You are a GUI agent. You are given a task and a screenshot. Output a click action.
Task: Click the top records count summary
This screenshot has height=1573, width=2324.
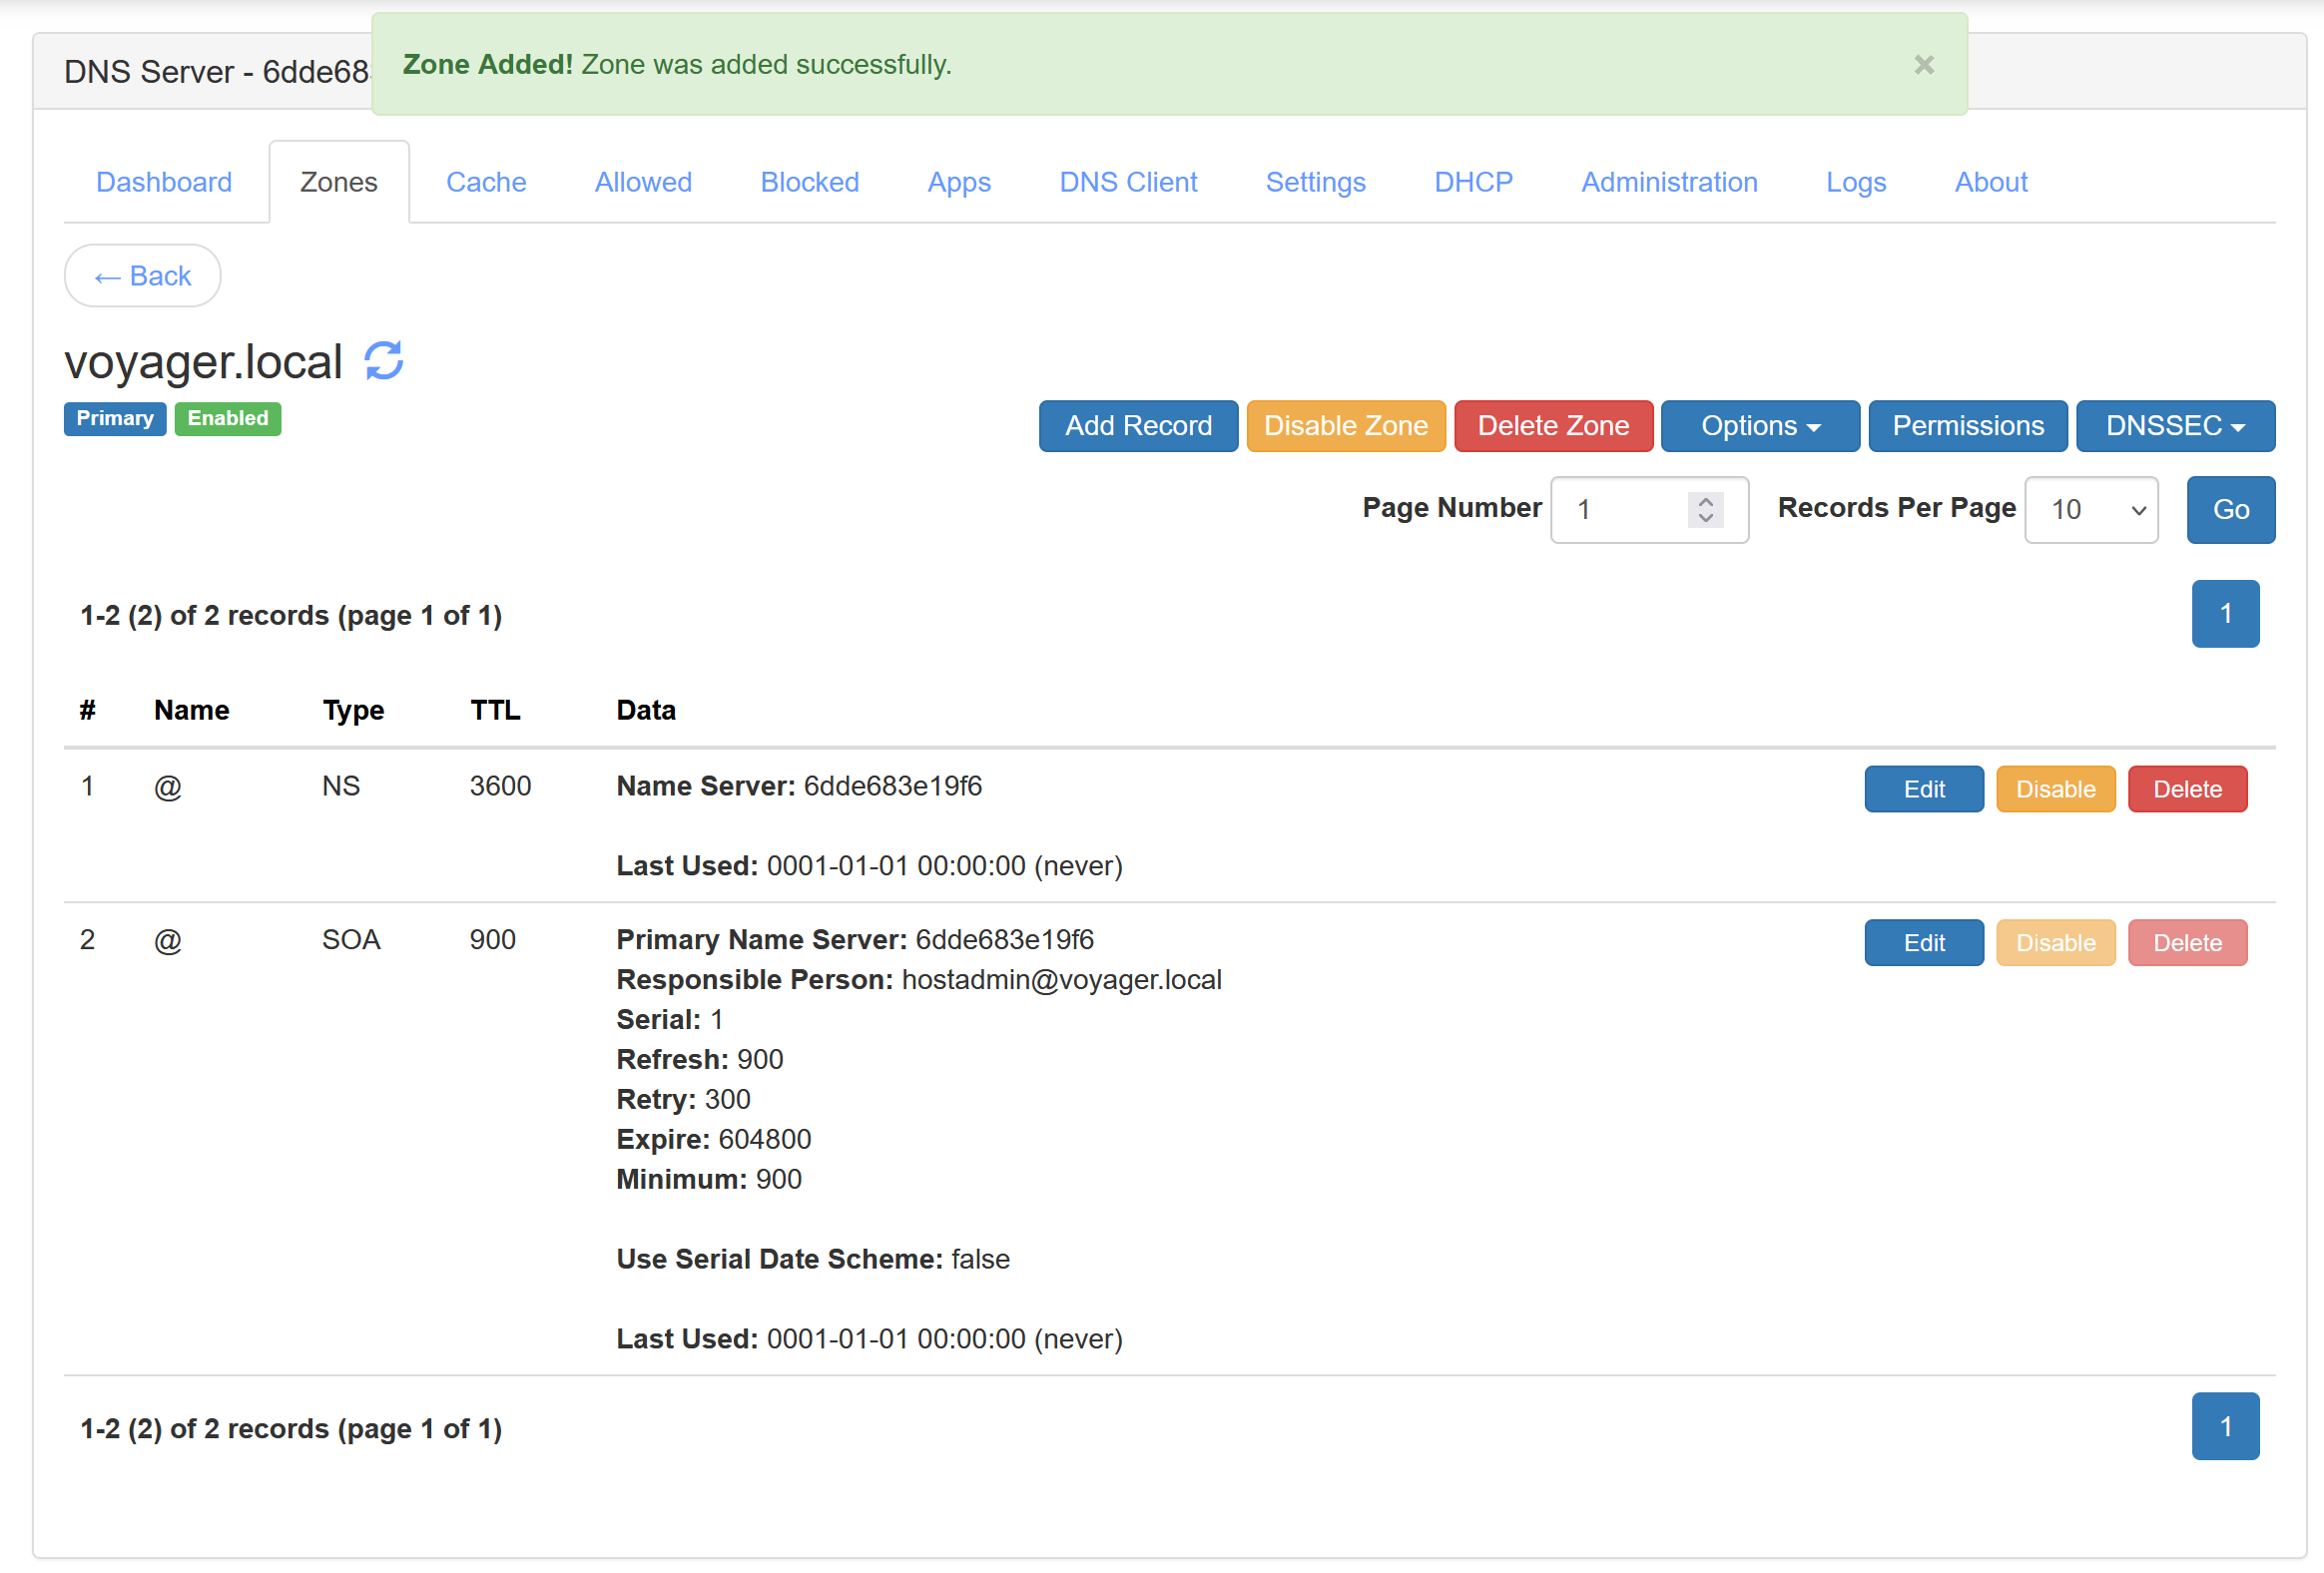coord(291,615)
